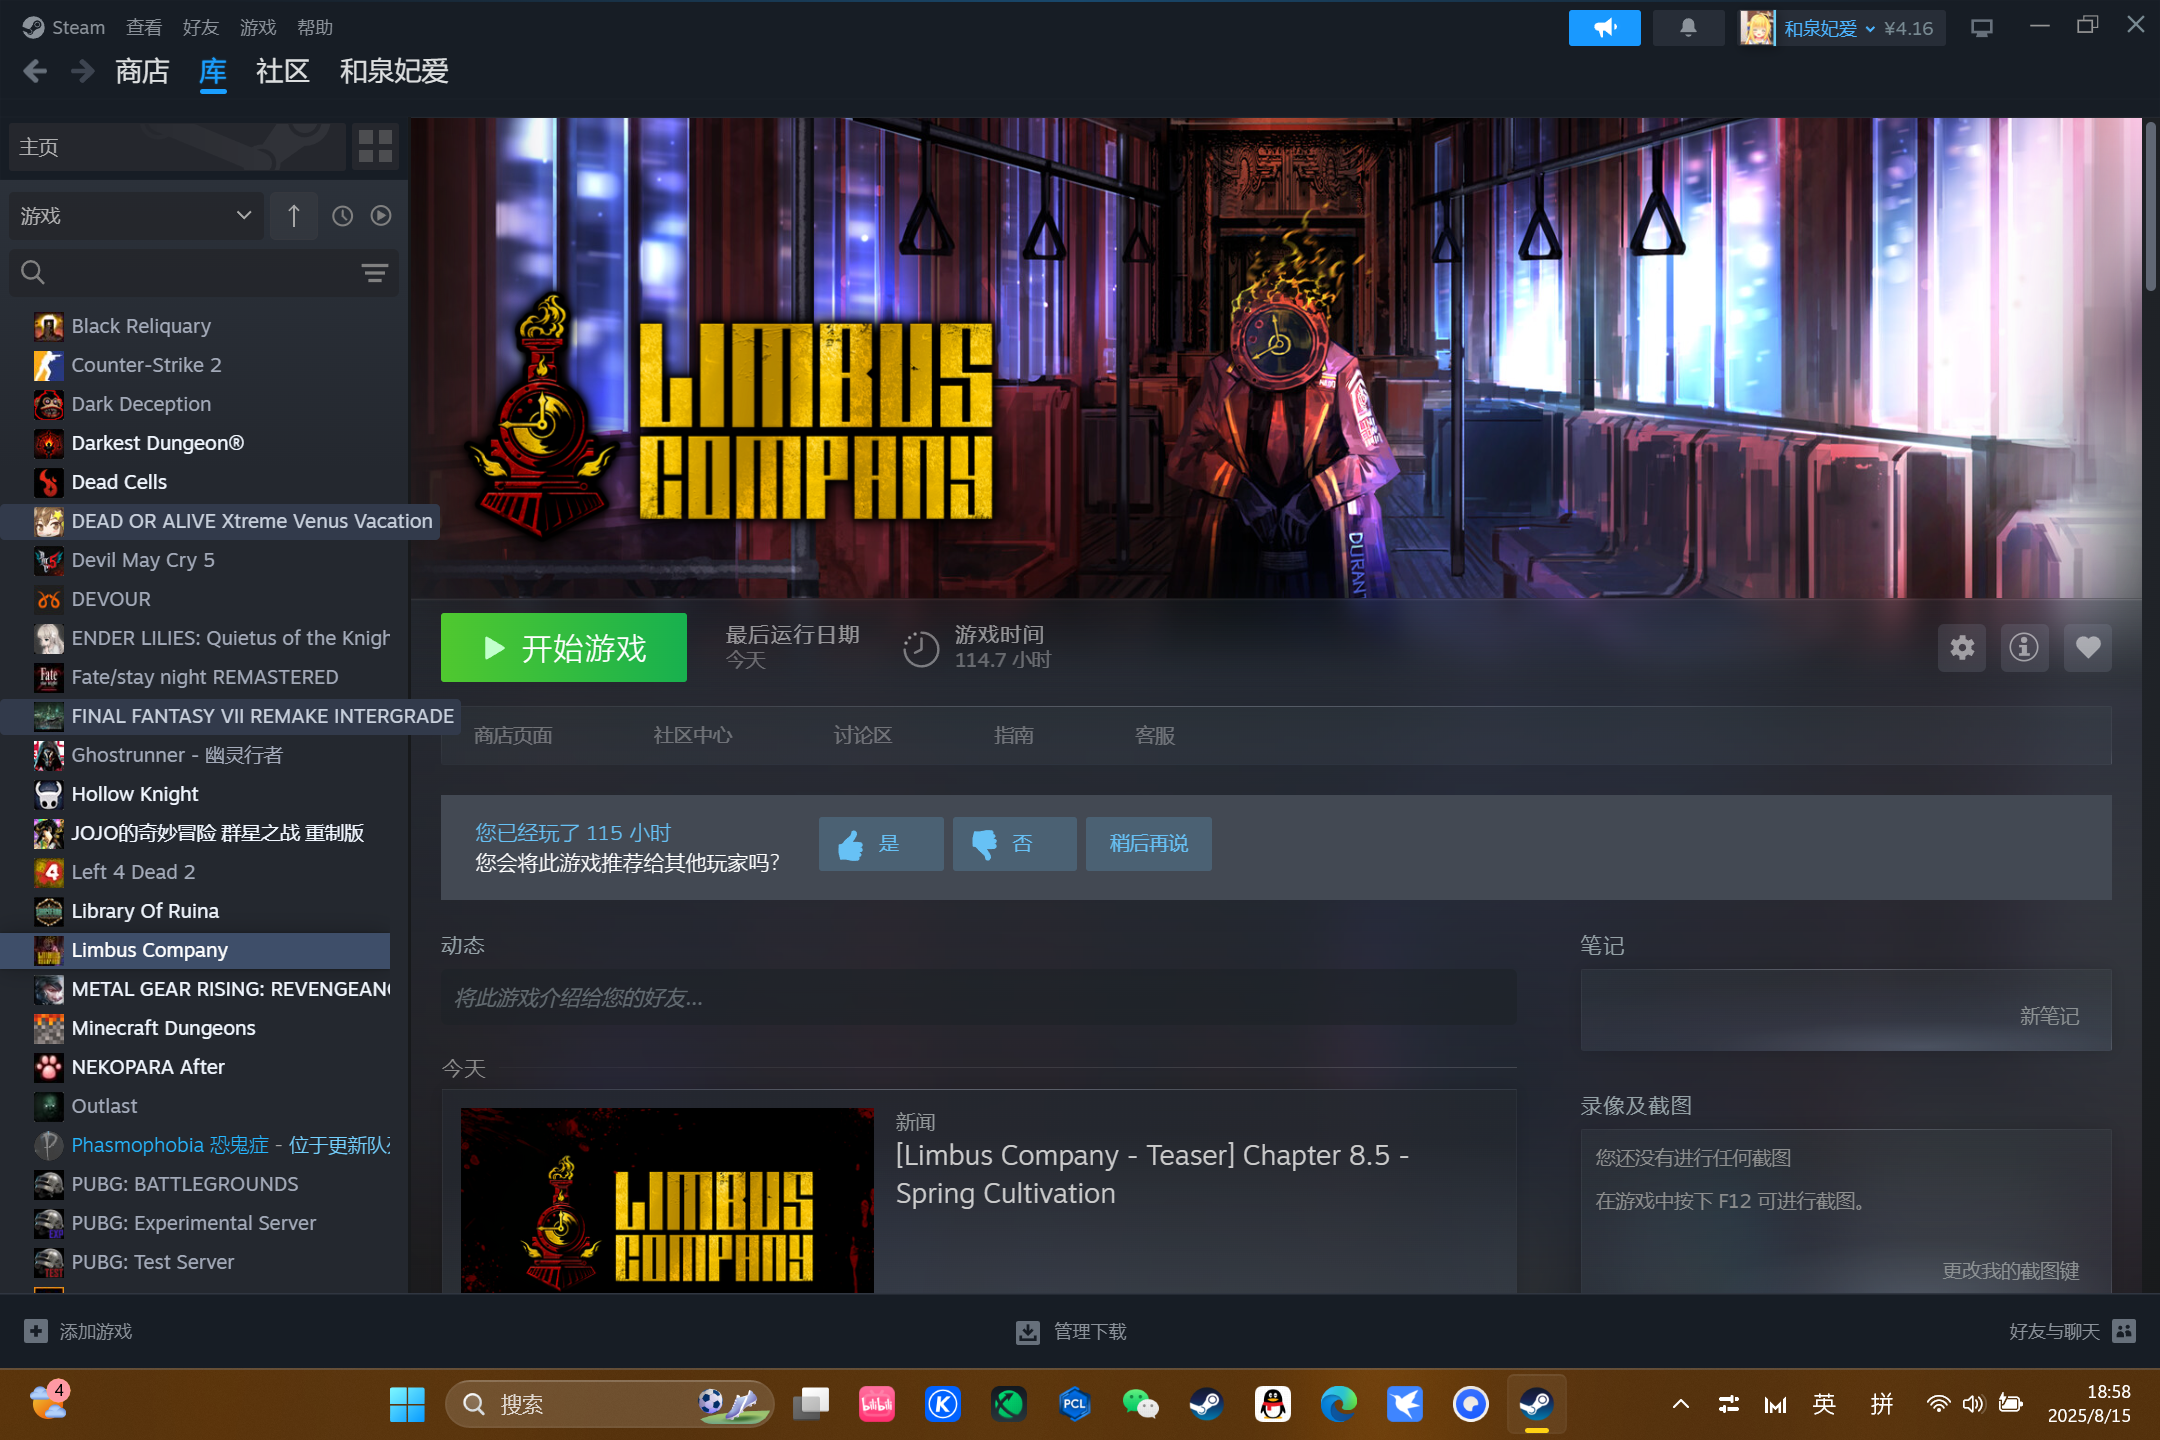Click 稍后再说 button

1149,844
